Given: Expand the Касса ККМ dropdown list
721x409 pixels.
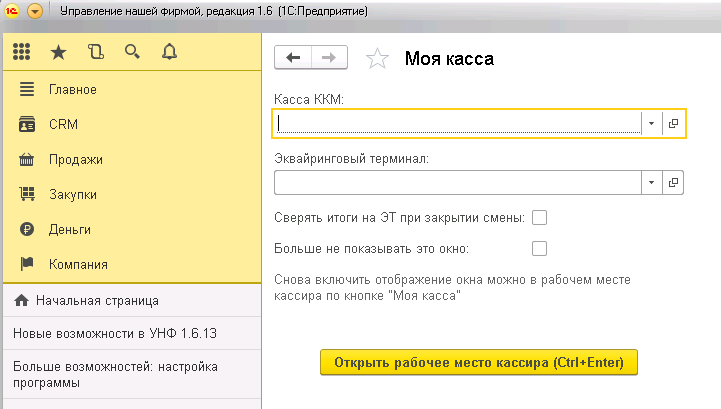Looking at the screenshot, I should click(x=652, y=123).
